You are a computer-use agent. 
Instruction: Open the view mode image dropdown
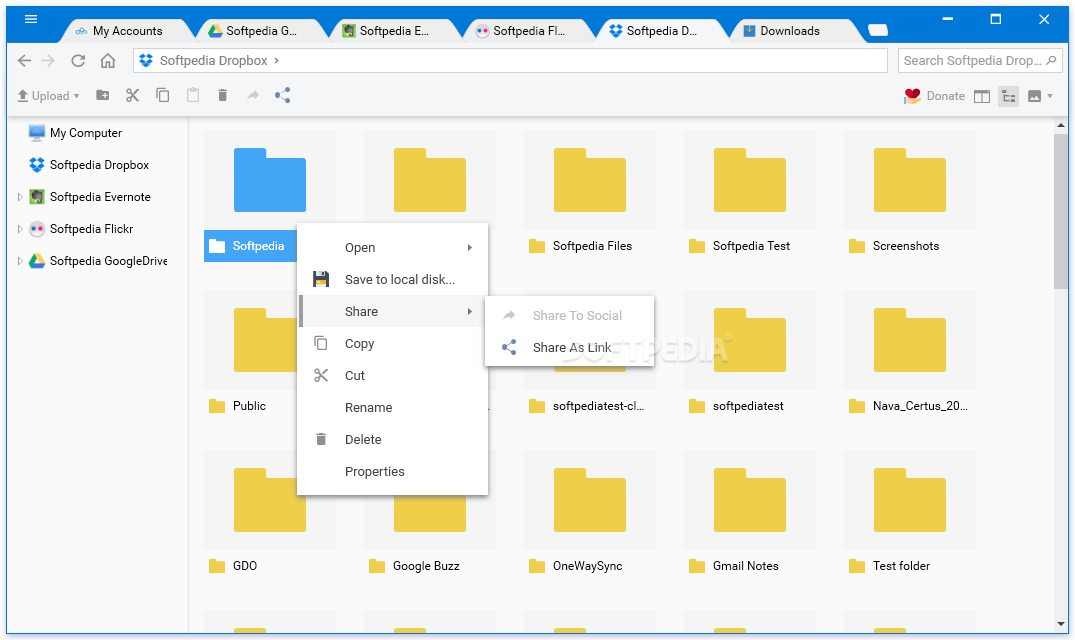[1040, 97]
